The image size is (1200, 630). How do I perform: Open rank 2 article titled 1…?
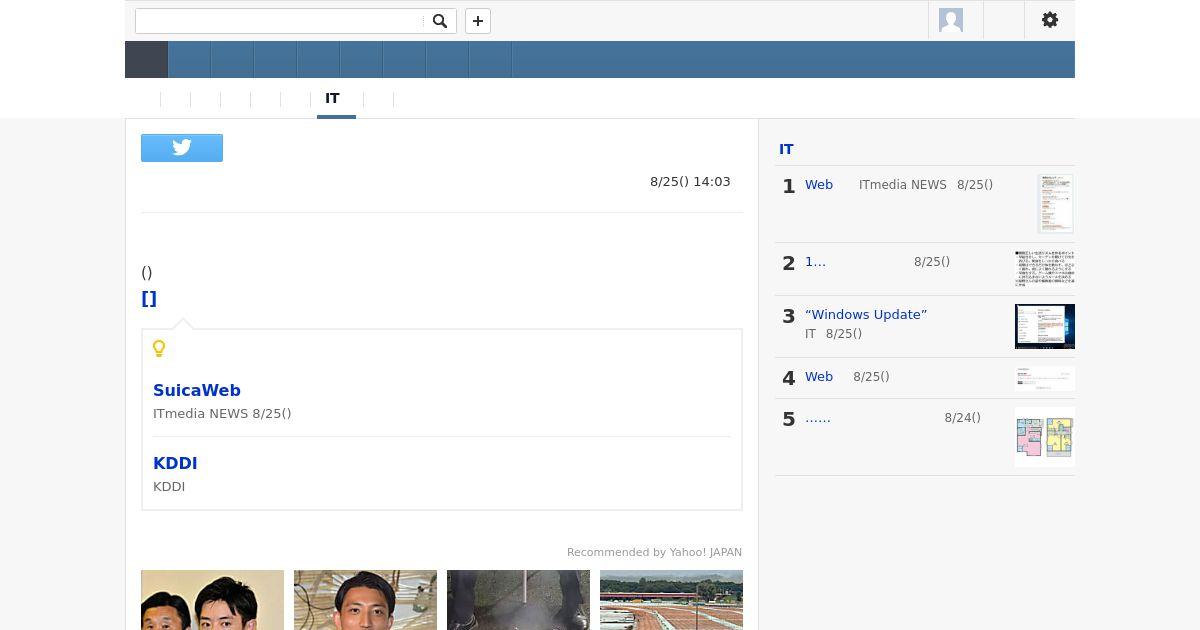815,262
